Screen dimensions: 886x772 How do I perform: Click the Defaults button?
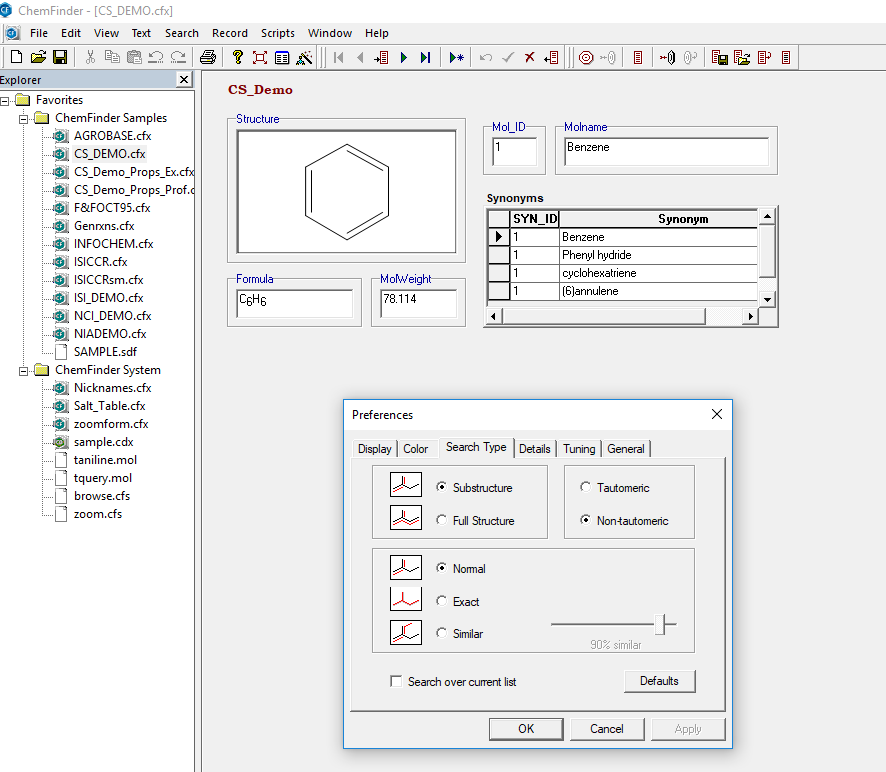click(x=659, y=680)
